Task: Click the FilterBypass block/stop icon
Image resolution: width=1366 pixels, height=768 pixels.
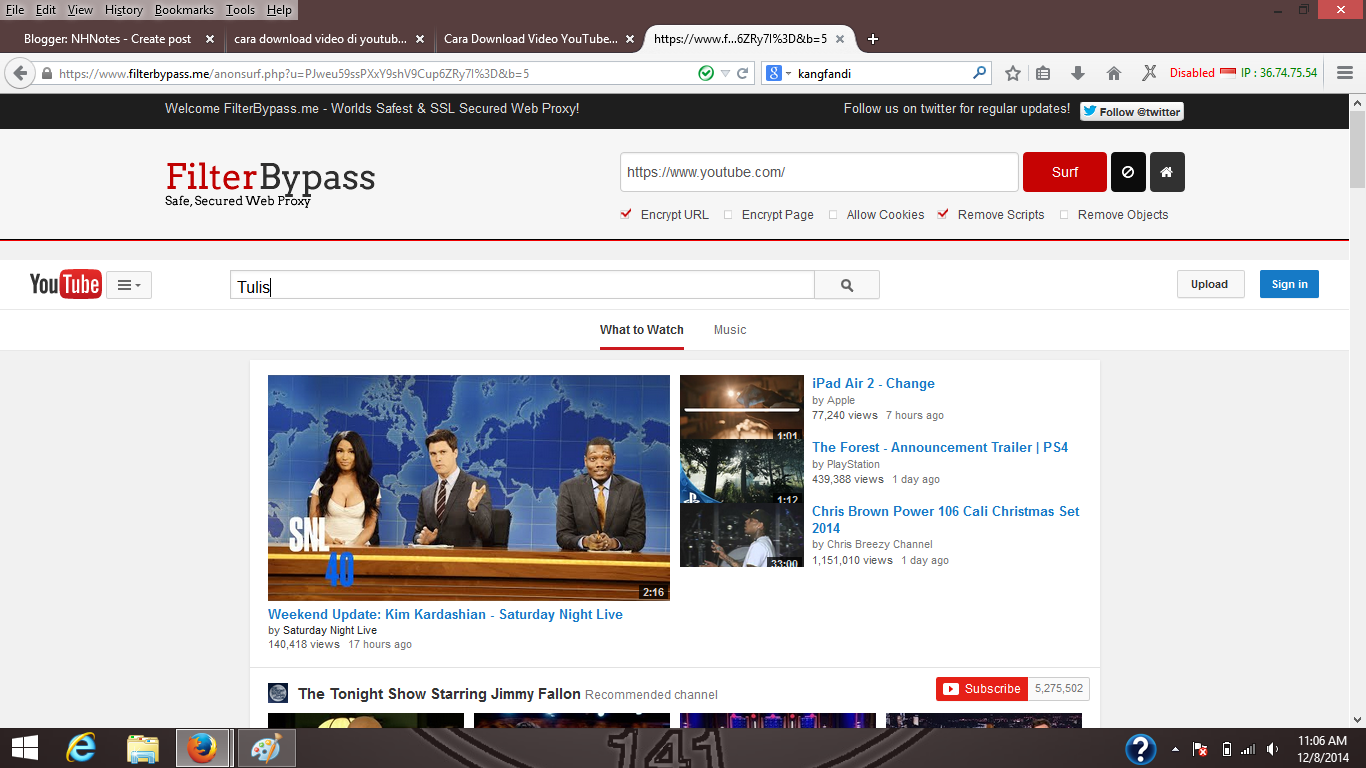Action: (1128, 171)
